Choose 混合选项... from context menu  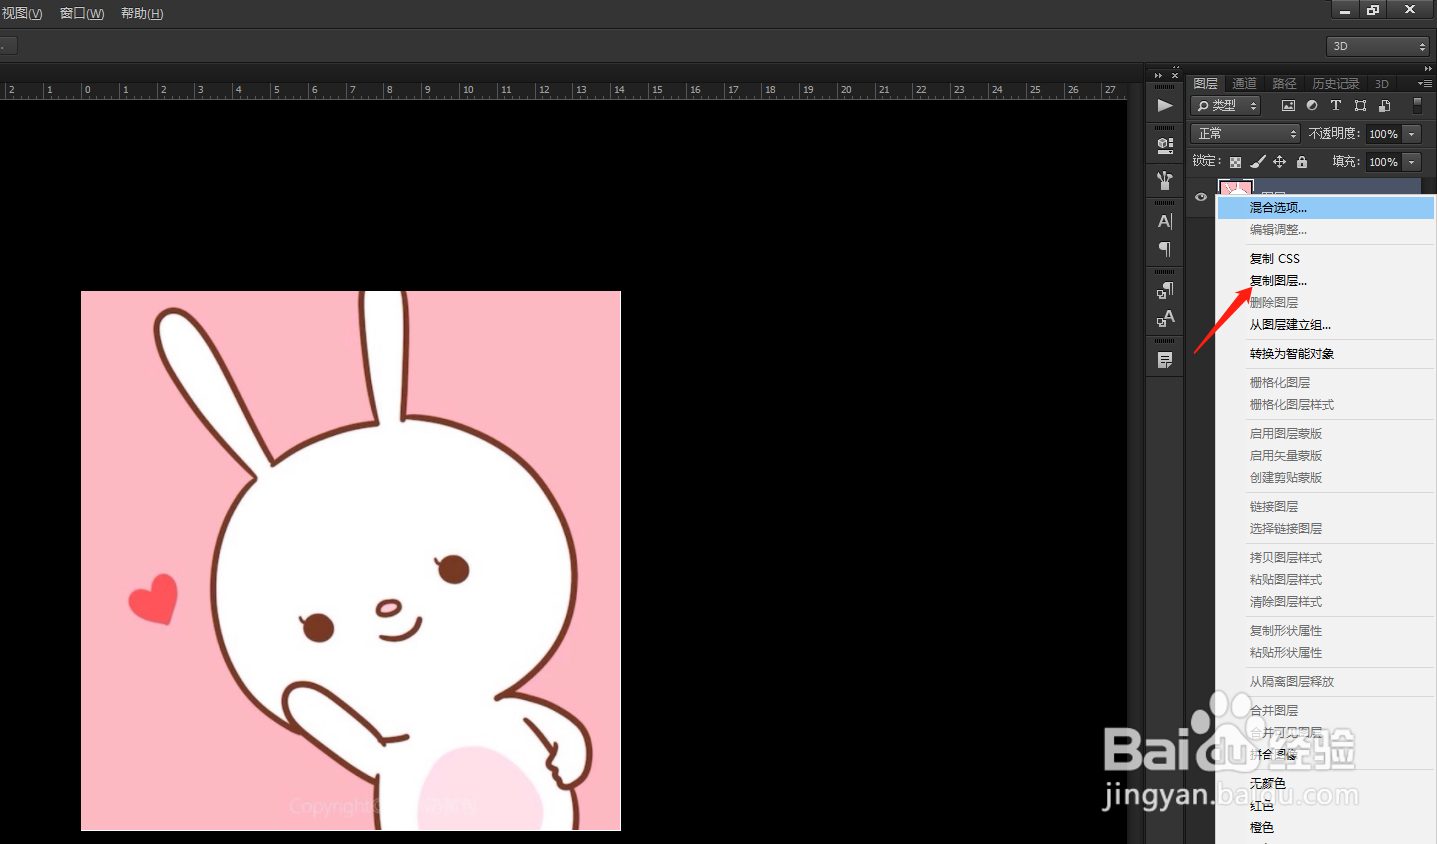tap(1325, 208)
